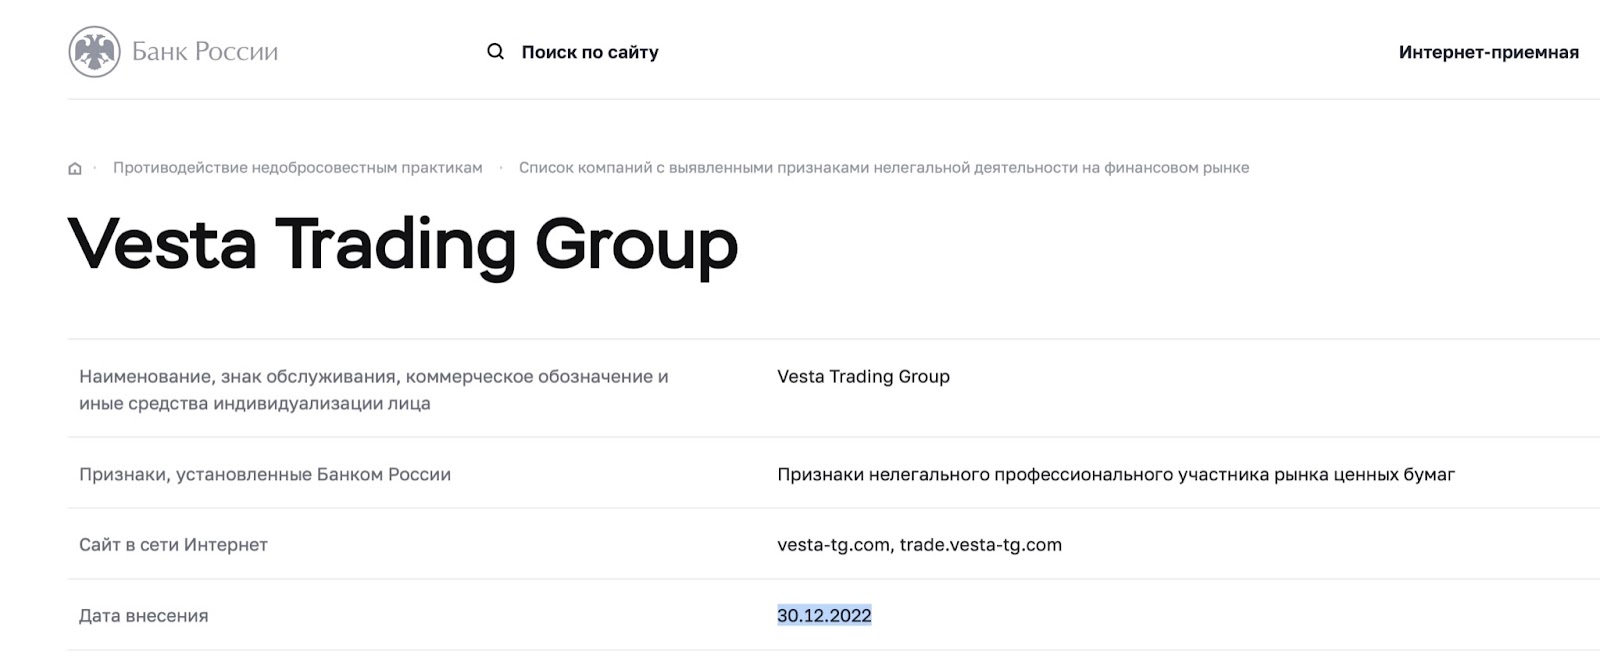This screenshot has height=659, width=1600.
Task: Click the Vesta Trading Group page heading
Action: [x=403, y=245]
